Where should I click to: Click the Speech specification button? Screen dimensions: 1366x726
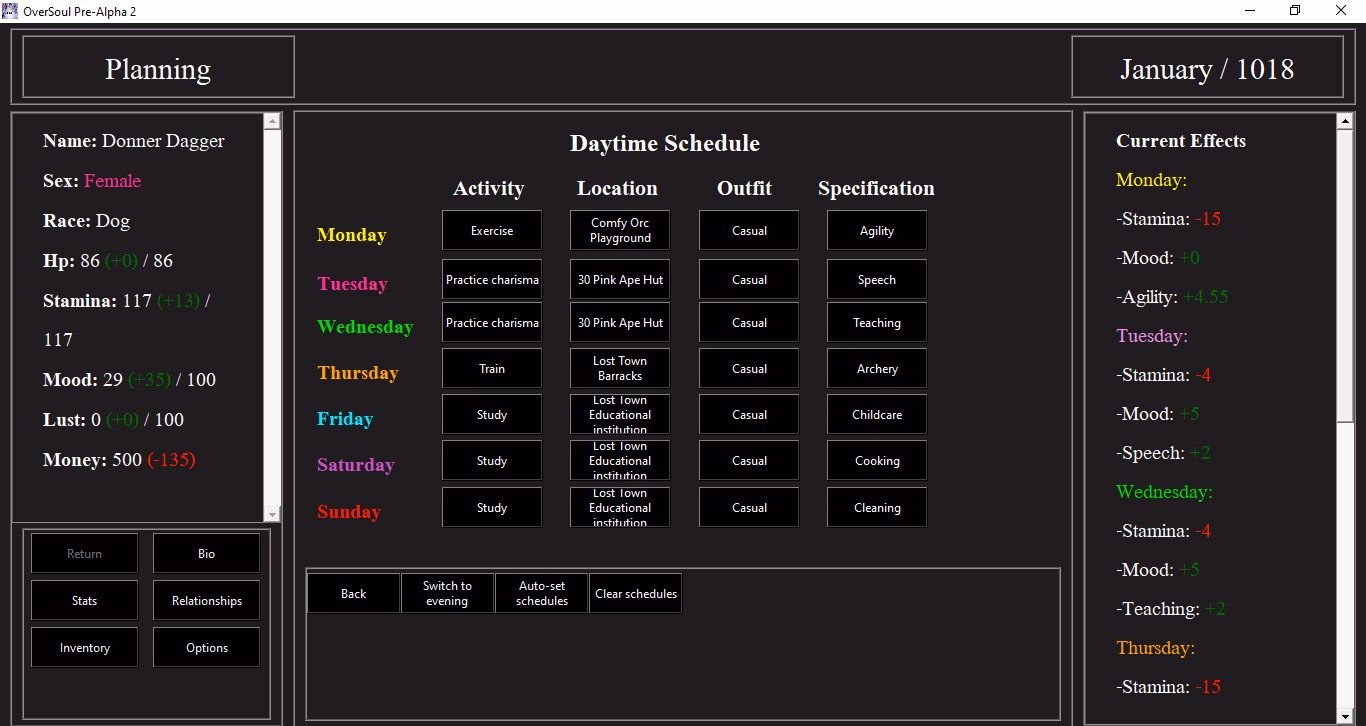pos(877,280)
